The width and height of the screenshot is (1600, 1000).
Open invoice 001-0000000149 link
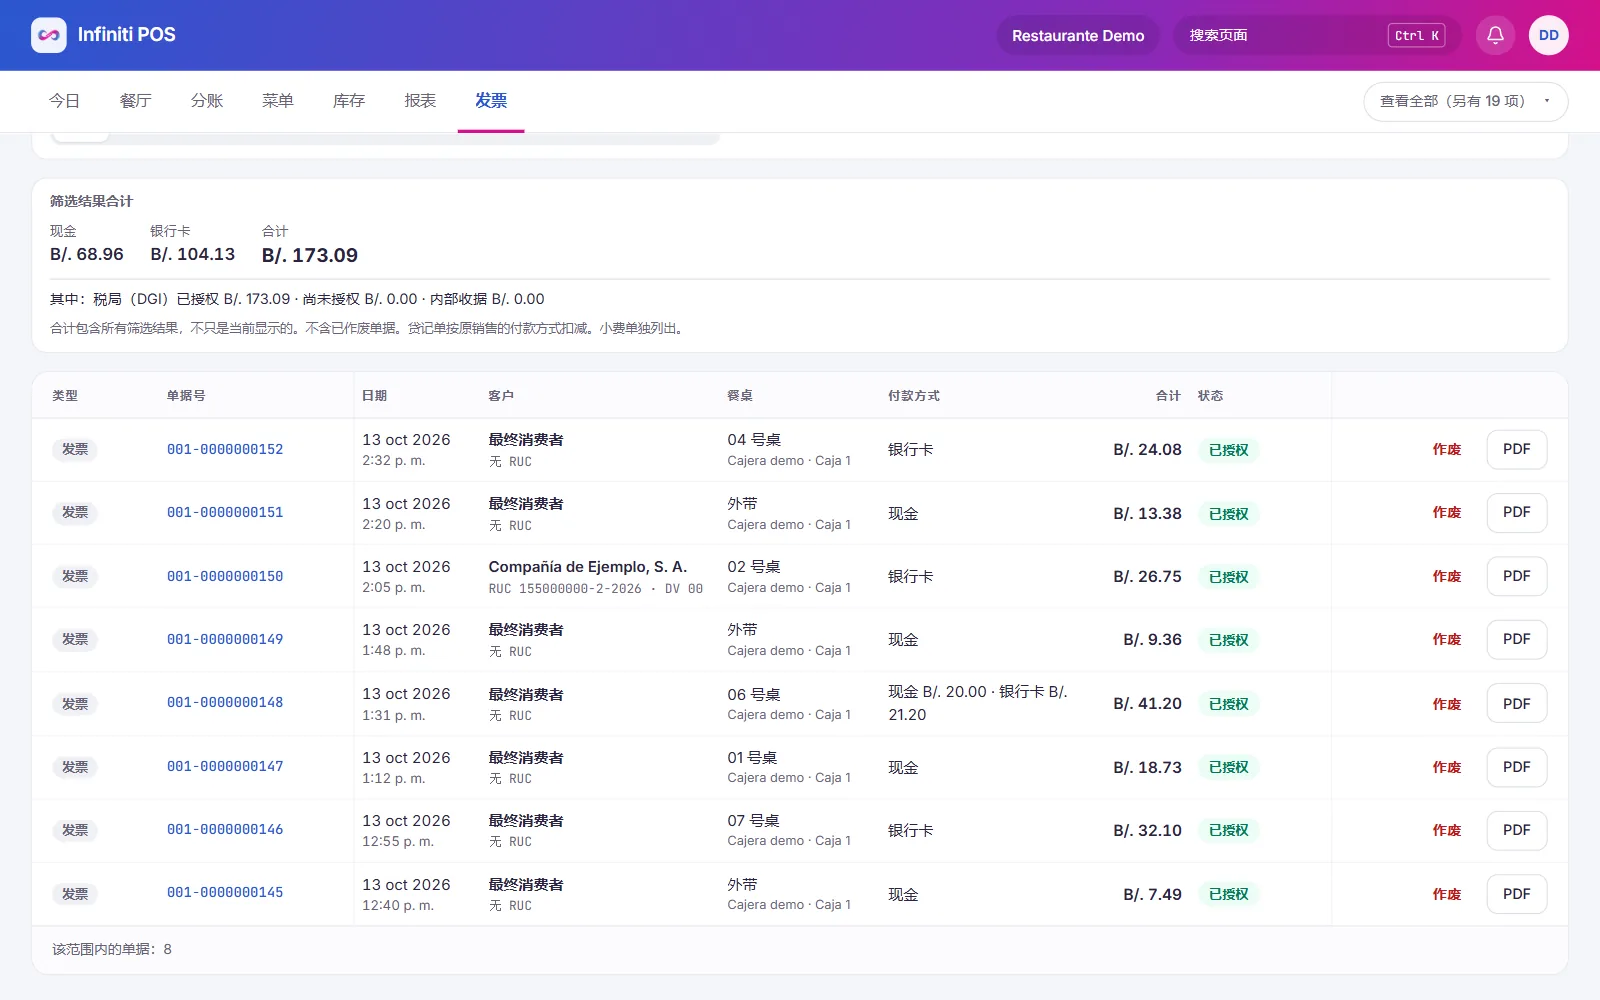(x=225, y=639)
